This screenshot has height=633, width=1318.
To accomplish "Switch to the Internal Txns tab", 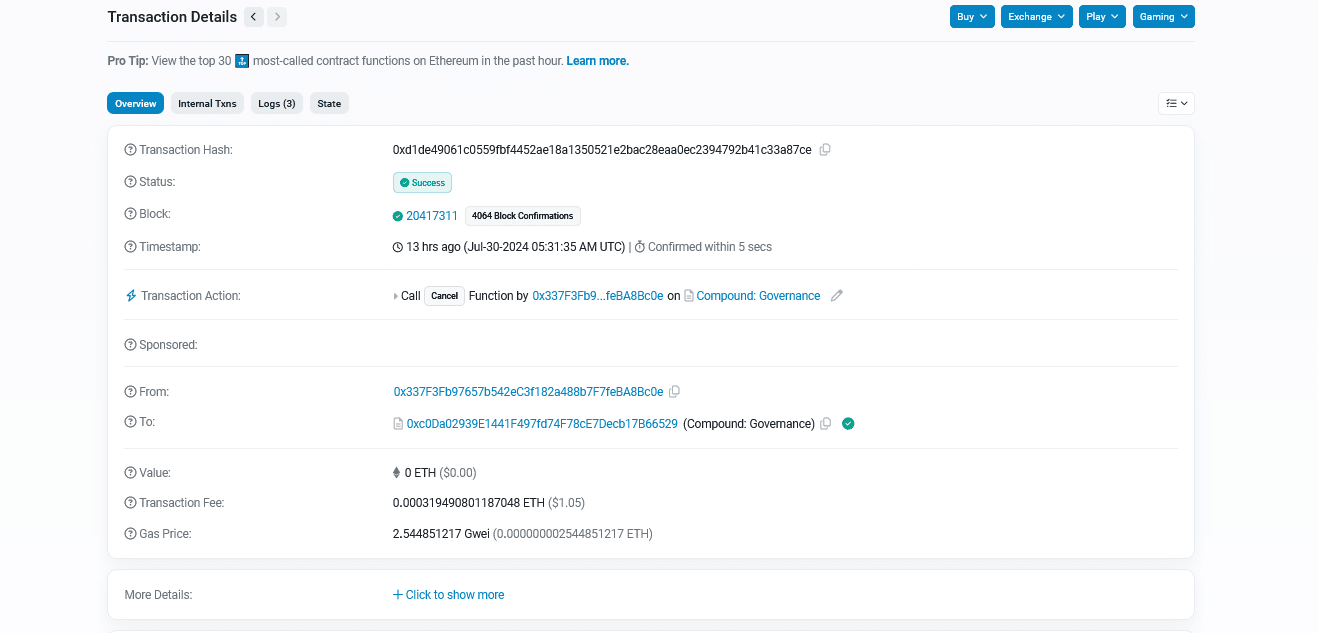I will tap(207, 103).
